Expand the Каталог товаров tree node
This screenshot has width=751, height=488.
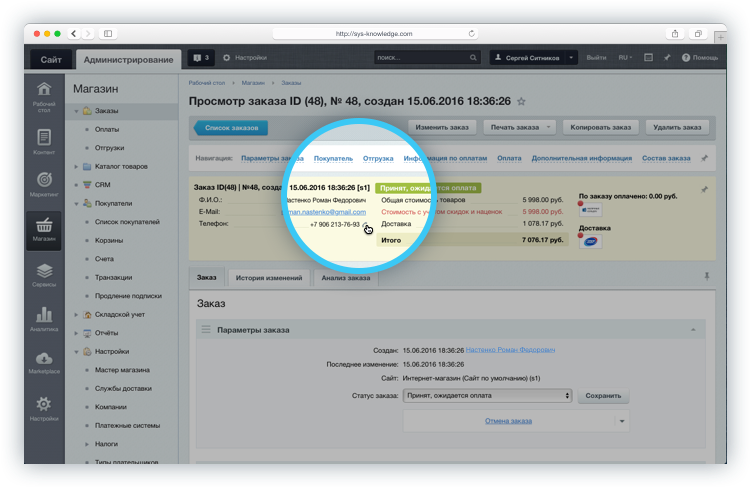coord(77,166)
